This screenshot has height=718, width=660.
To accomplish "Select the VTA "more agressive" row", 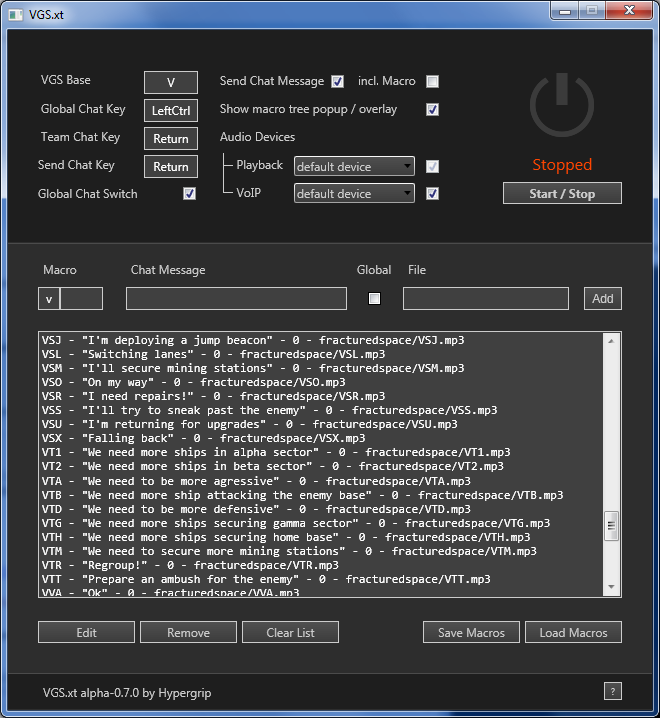I will [321, 481].
